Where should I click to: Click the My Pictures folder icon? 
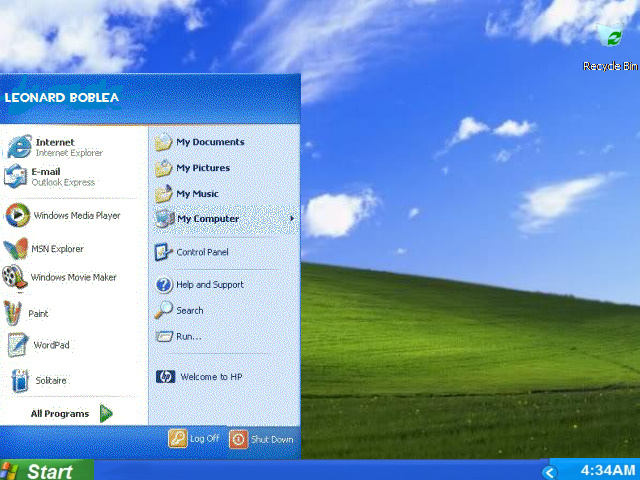click(163, 168)
